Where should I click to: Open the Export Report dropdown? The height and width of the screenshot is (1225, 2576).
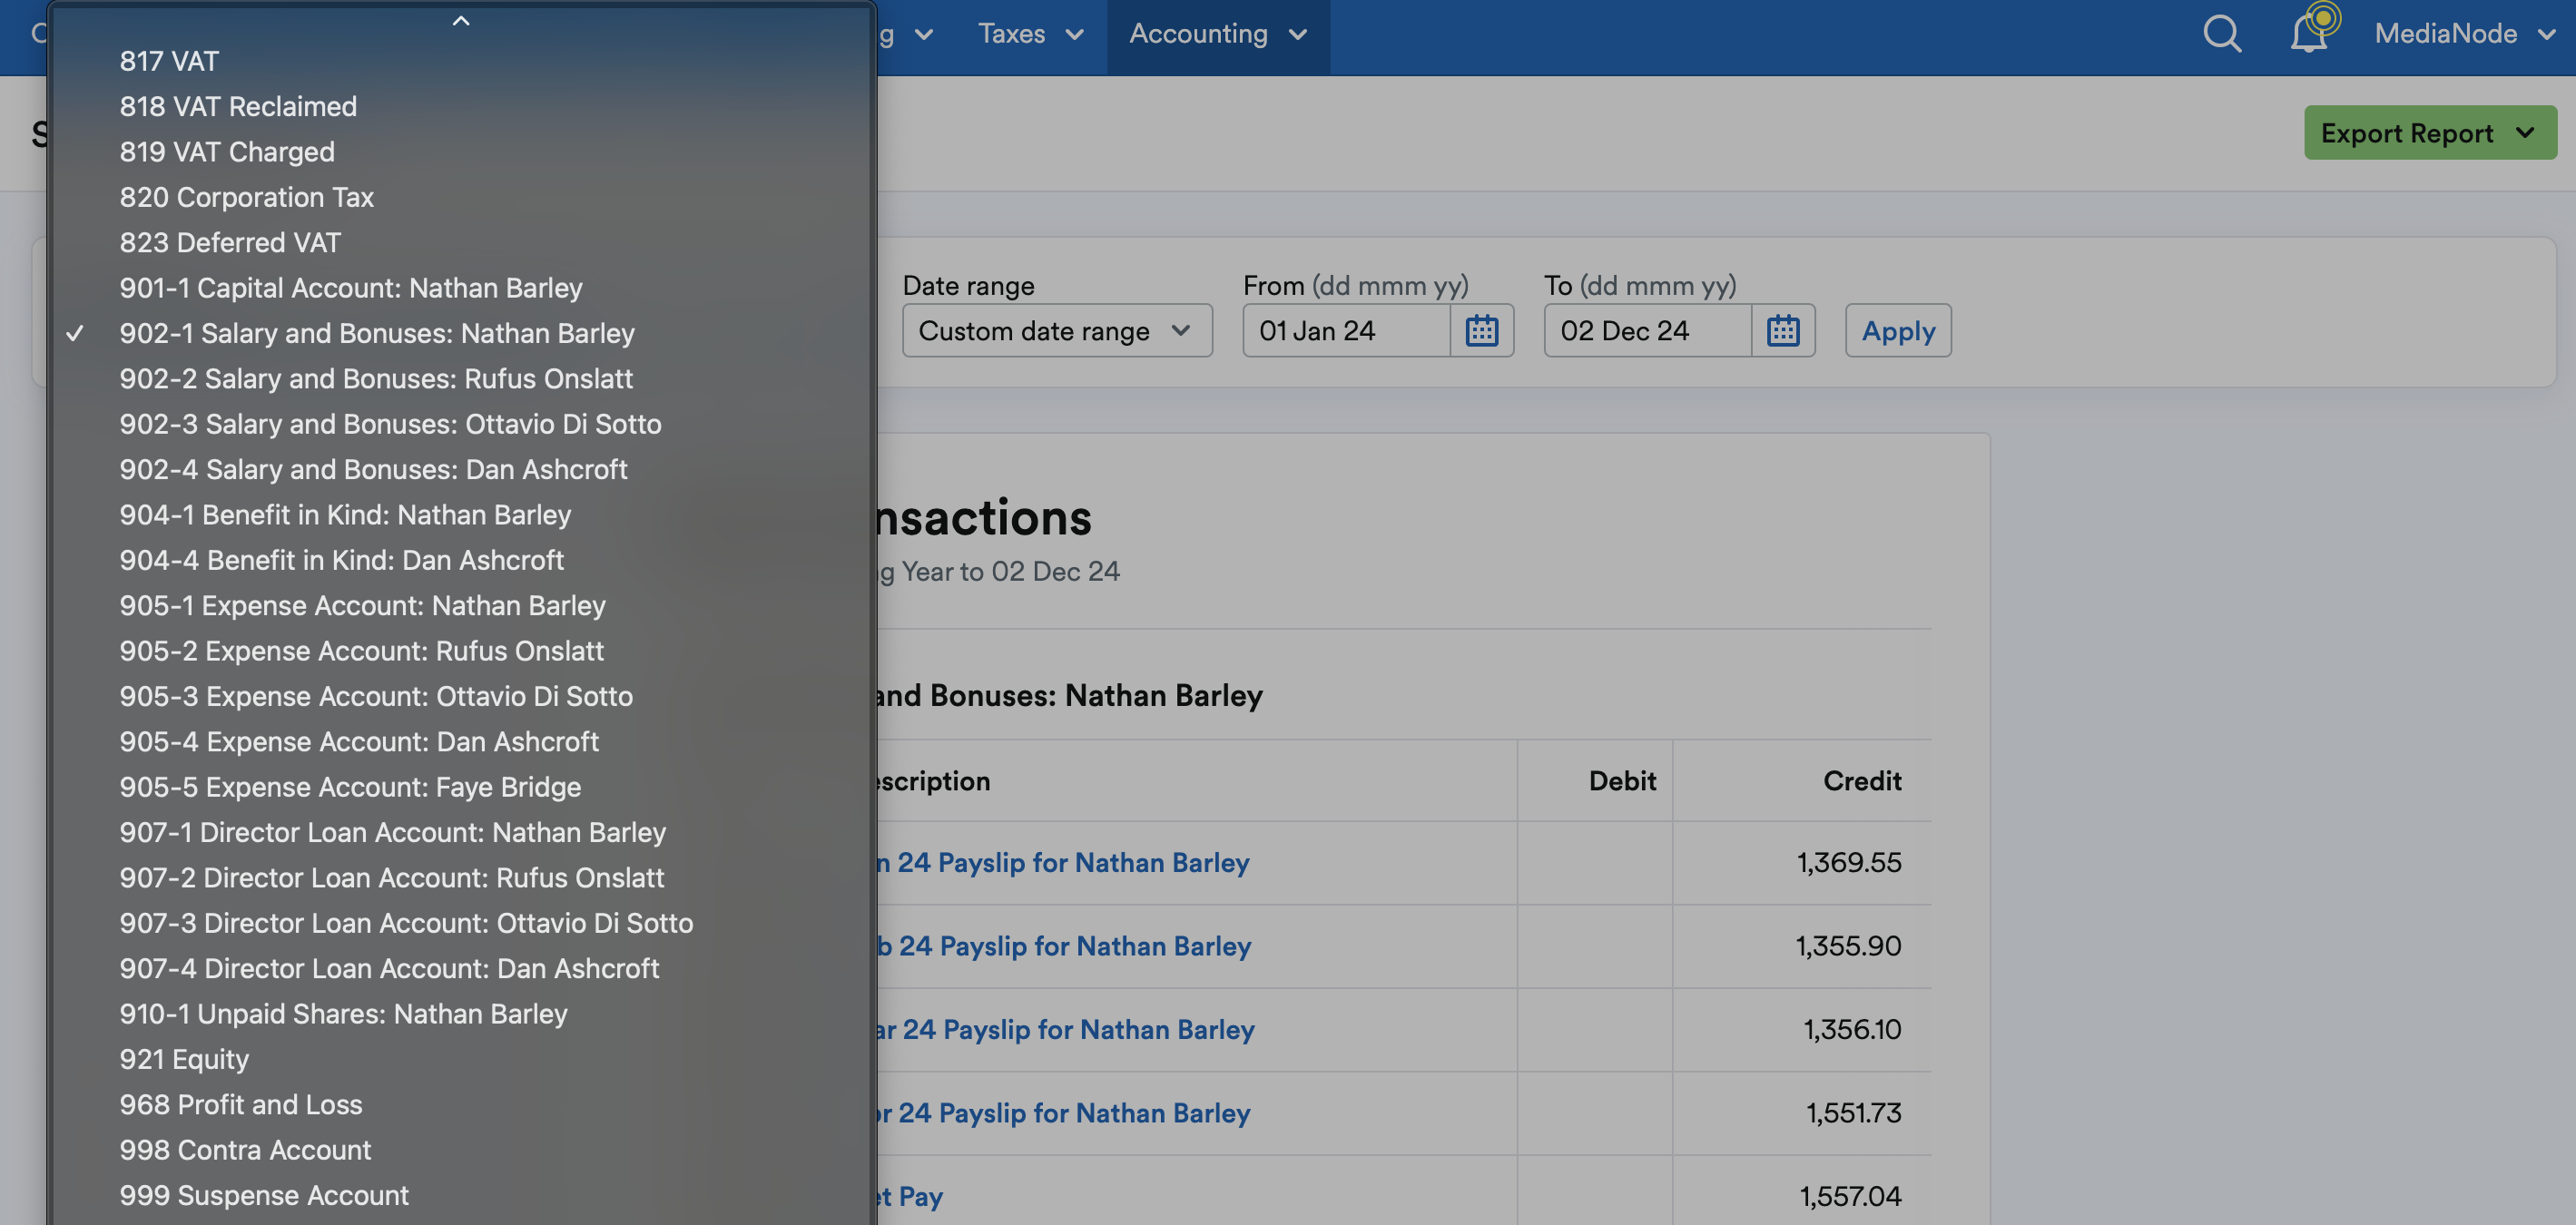(x=2430, y=133)
